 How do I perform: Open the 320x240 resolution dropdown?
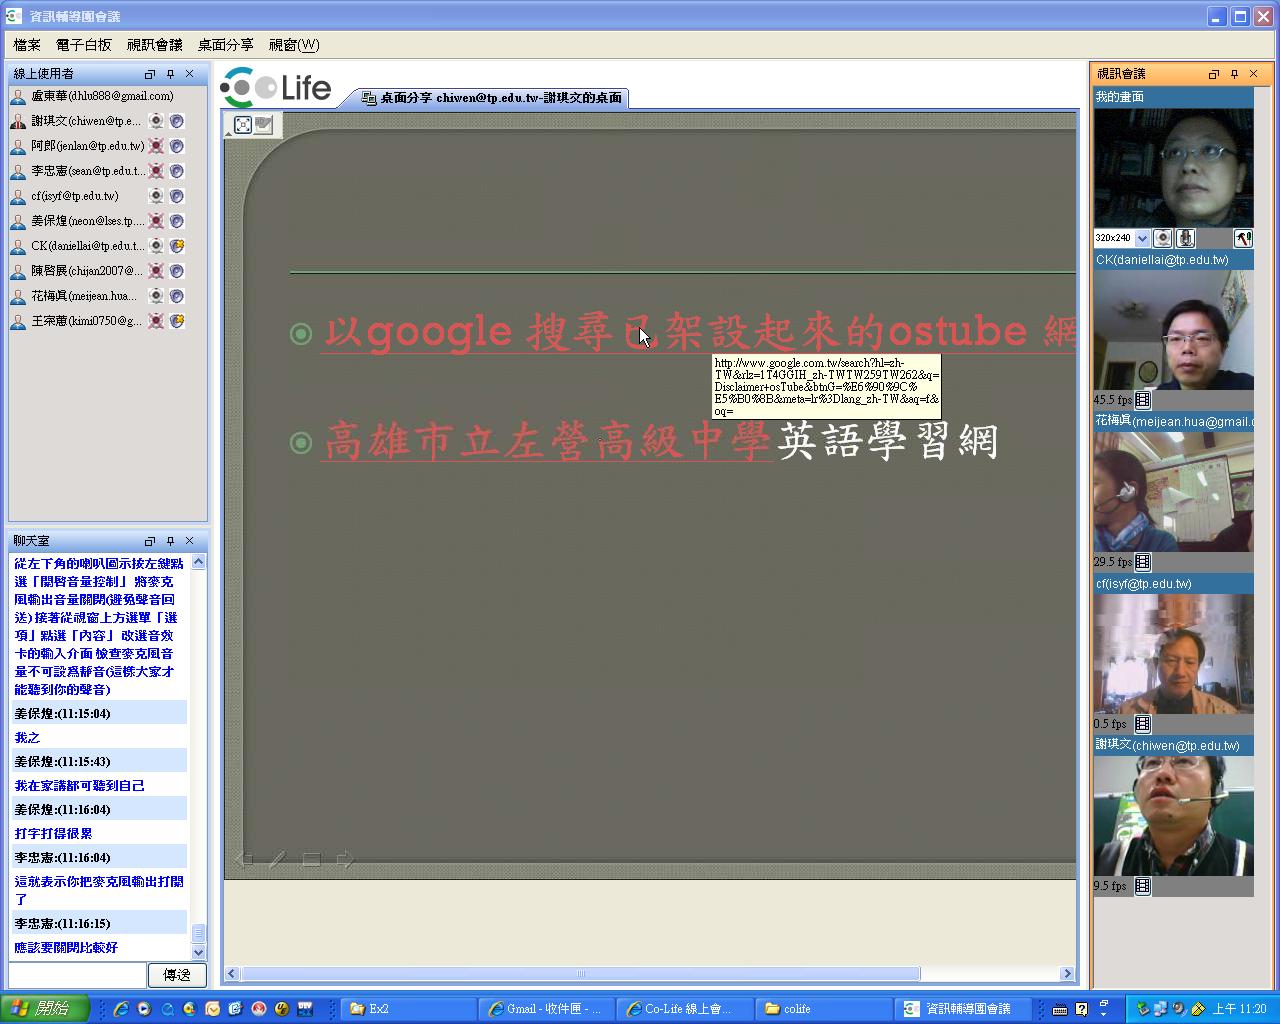[1142, 238]
